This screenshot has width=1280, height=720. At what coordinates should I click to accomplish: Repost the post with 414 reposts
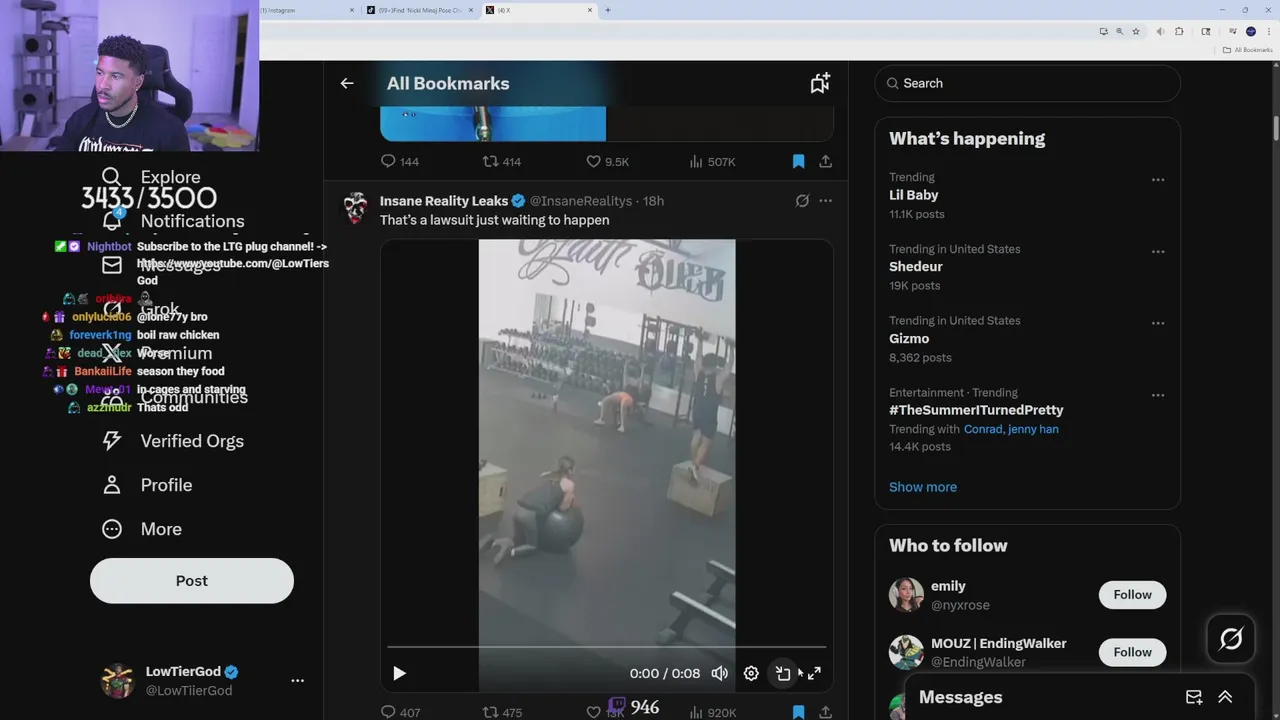(501, 161)
